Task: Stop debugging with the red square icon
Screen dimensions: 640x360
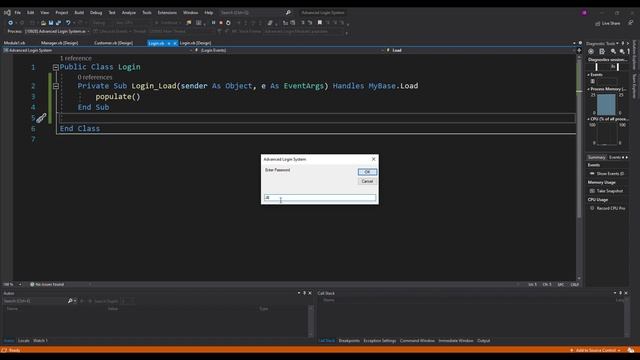Action: (x=221, y=23)
